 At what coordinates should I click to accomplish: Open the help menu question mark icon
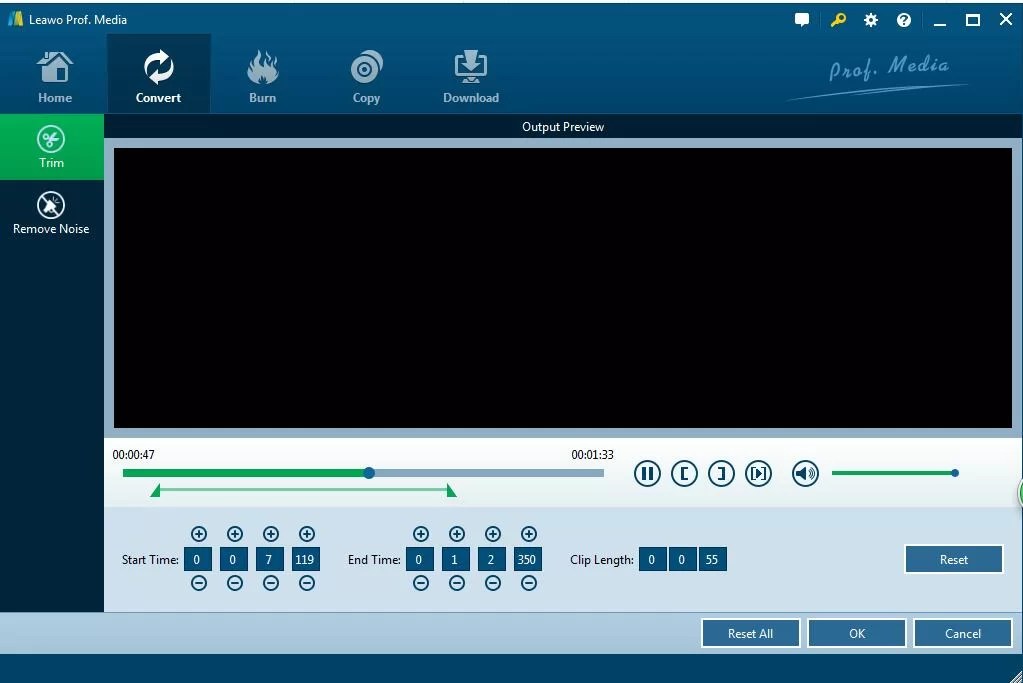[x=904, y=19]
